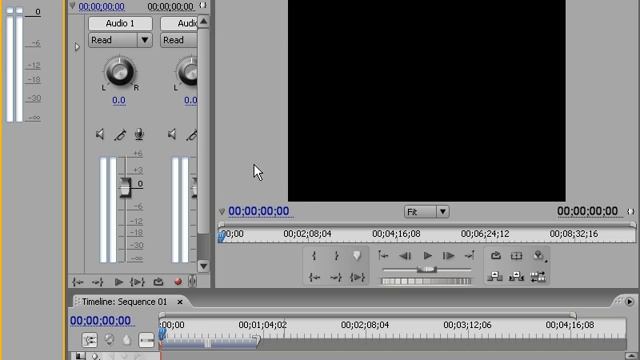Go to In Point in Audio Mixer
The width and height of the screenshot is (640, 360).
pyautogui.click(x=78, y=282)
